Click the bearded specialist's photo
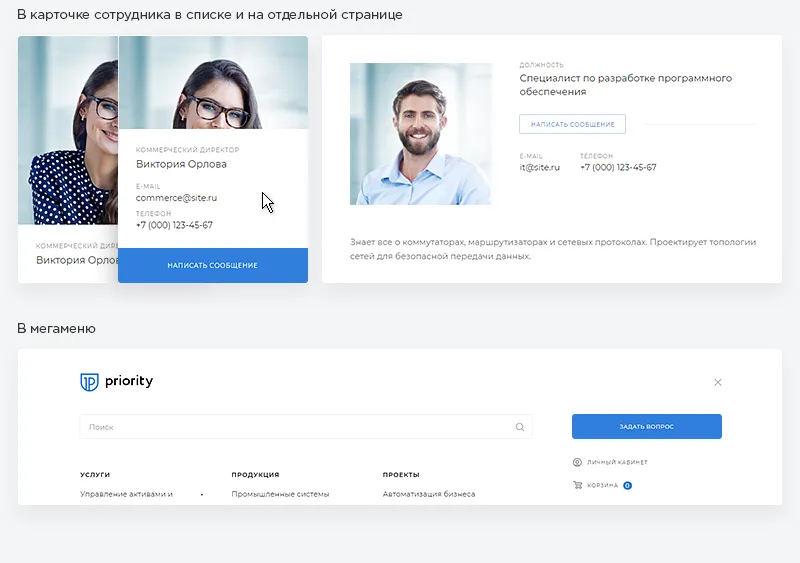Viewport: 800px width, 563px height. tap(420, 134)
